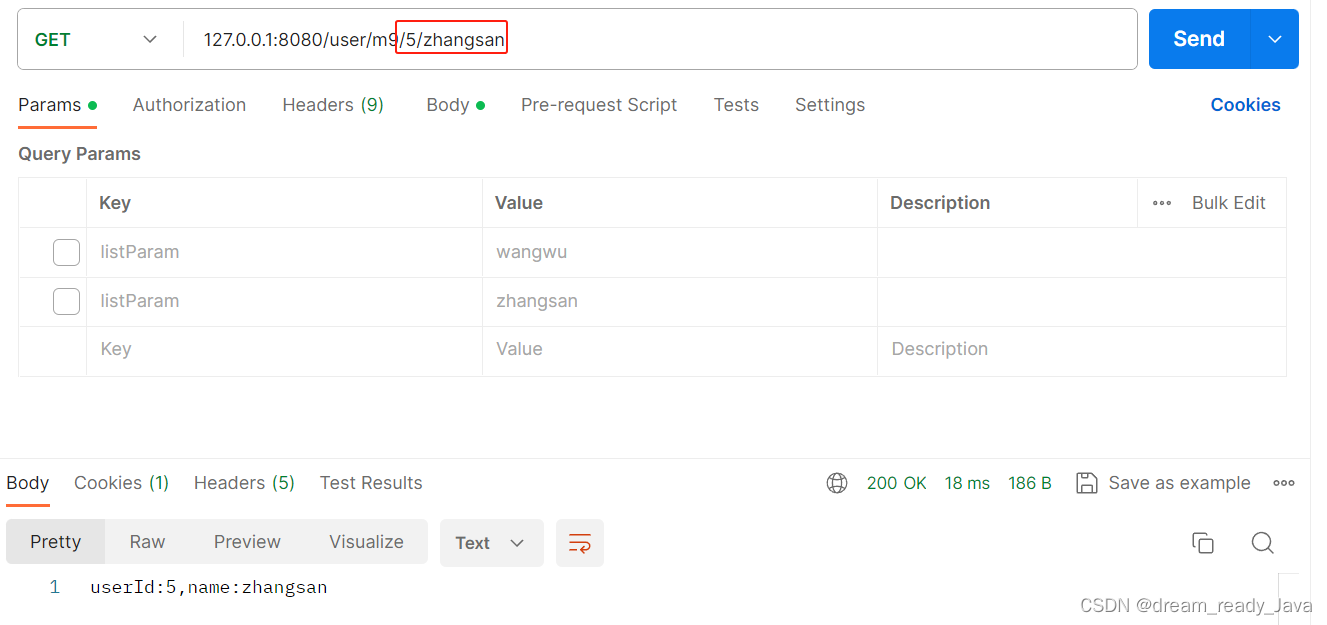Select the Visualize view

pos(366,542)
